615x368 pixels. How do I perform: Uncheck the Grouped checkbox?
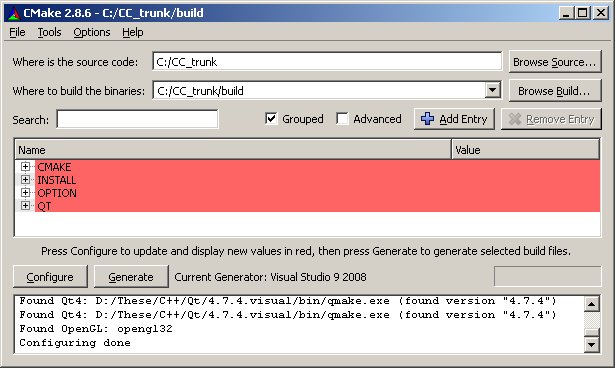coord(271,118)
